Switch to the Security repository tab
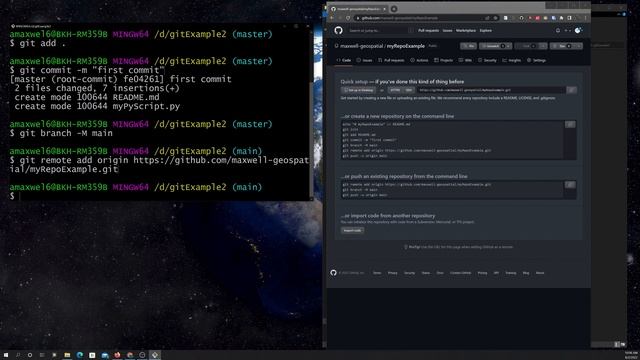The image size is (640, 360). point(487,60)
